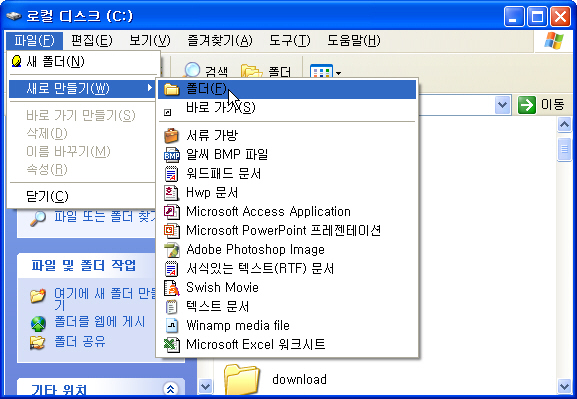Click the 이동 go button
The width and height of the screenshot is (577, 399).
point(541,105)
